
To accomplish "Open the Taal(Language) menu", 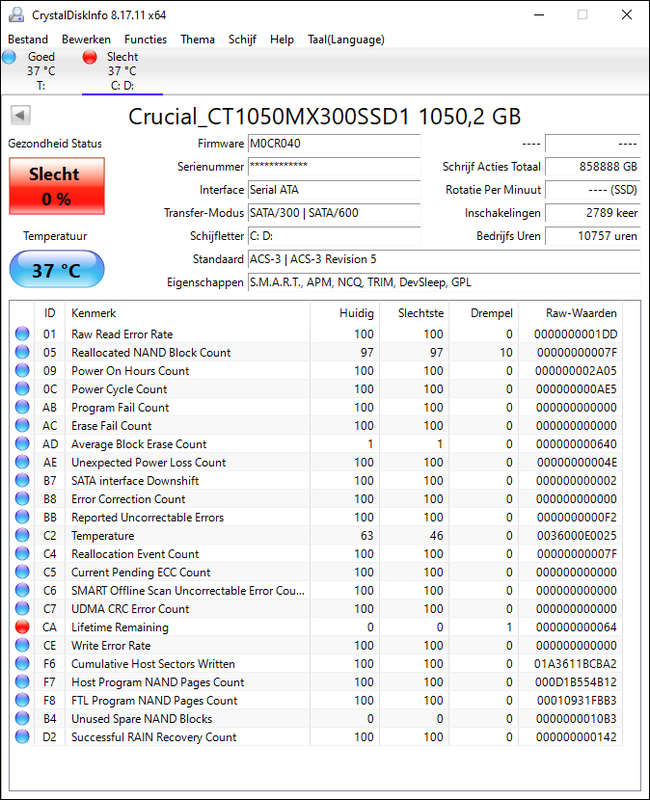I will tap(346, 39).
